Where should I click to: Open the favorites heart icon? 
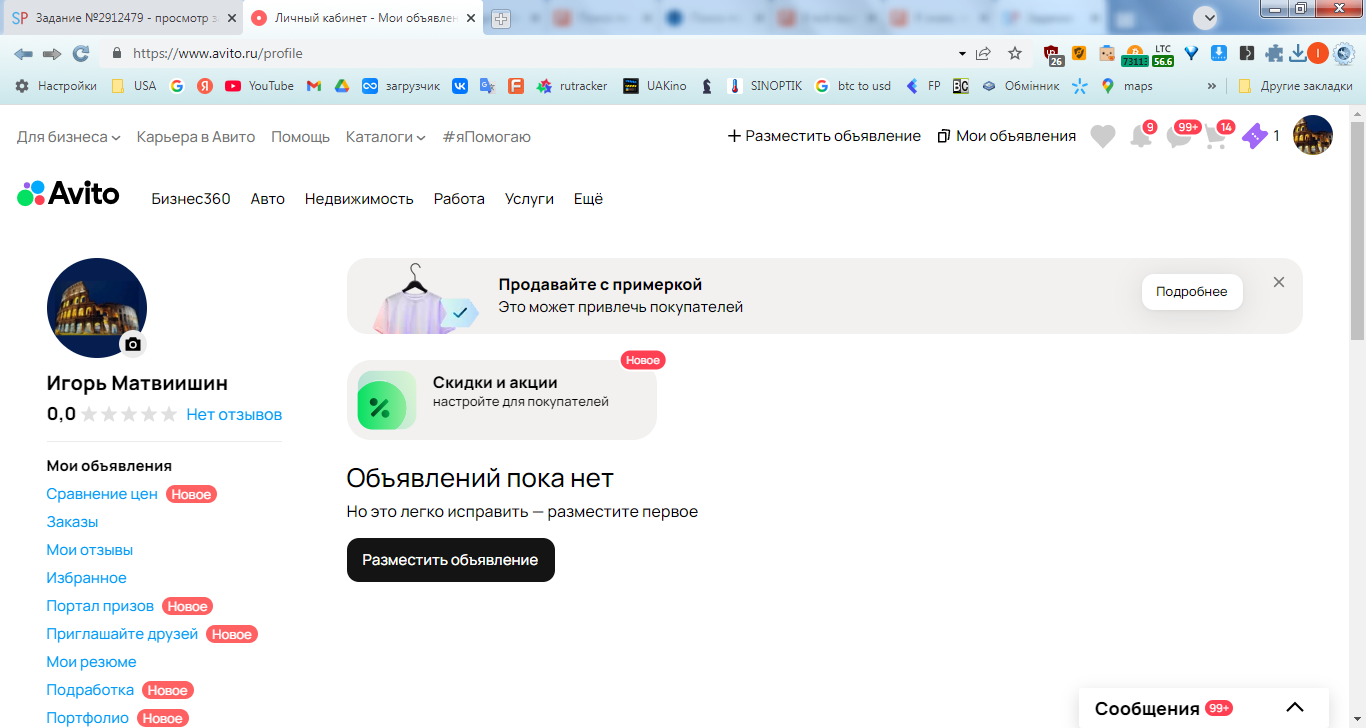coord(1103,136)
